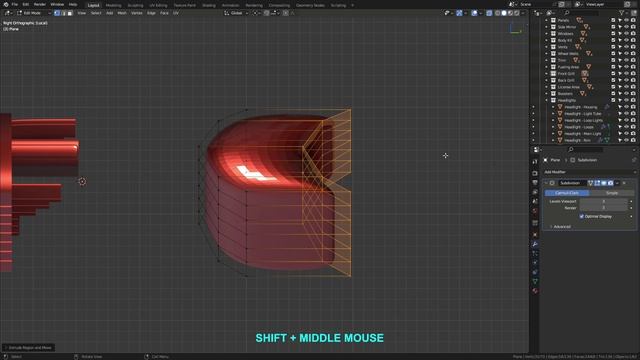Toggle the Optimal Display checkbox

click(582, 216)
